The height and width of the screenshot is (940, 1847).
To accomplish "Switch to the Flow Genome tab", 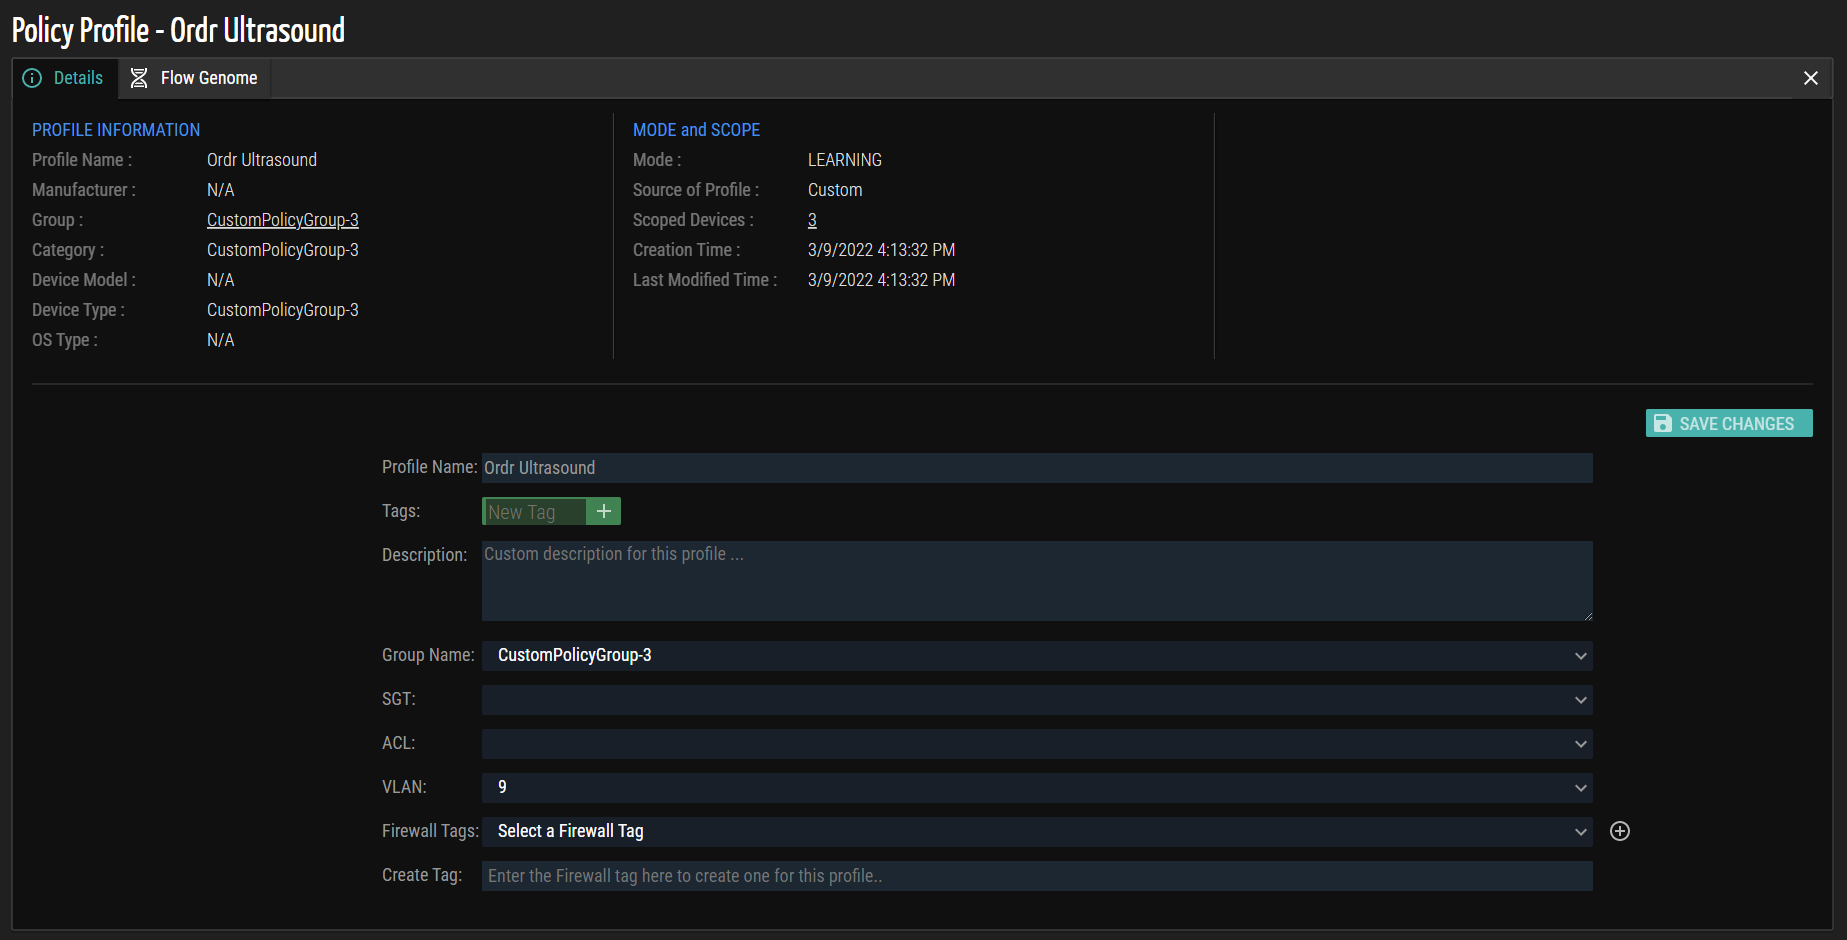I will (208, 78).
